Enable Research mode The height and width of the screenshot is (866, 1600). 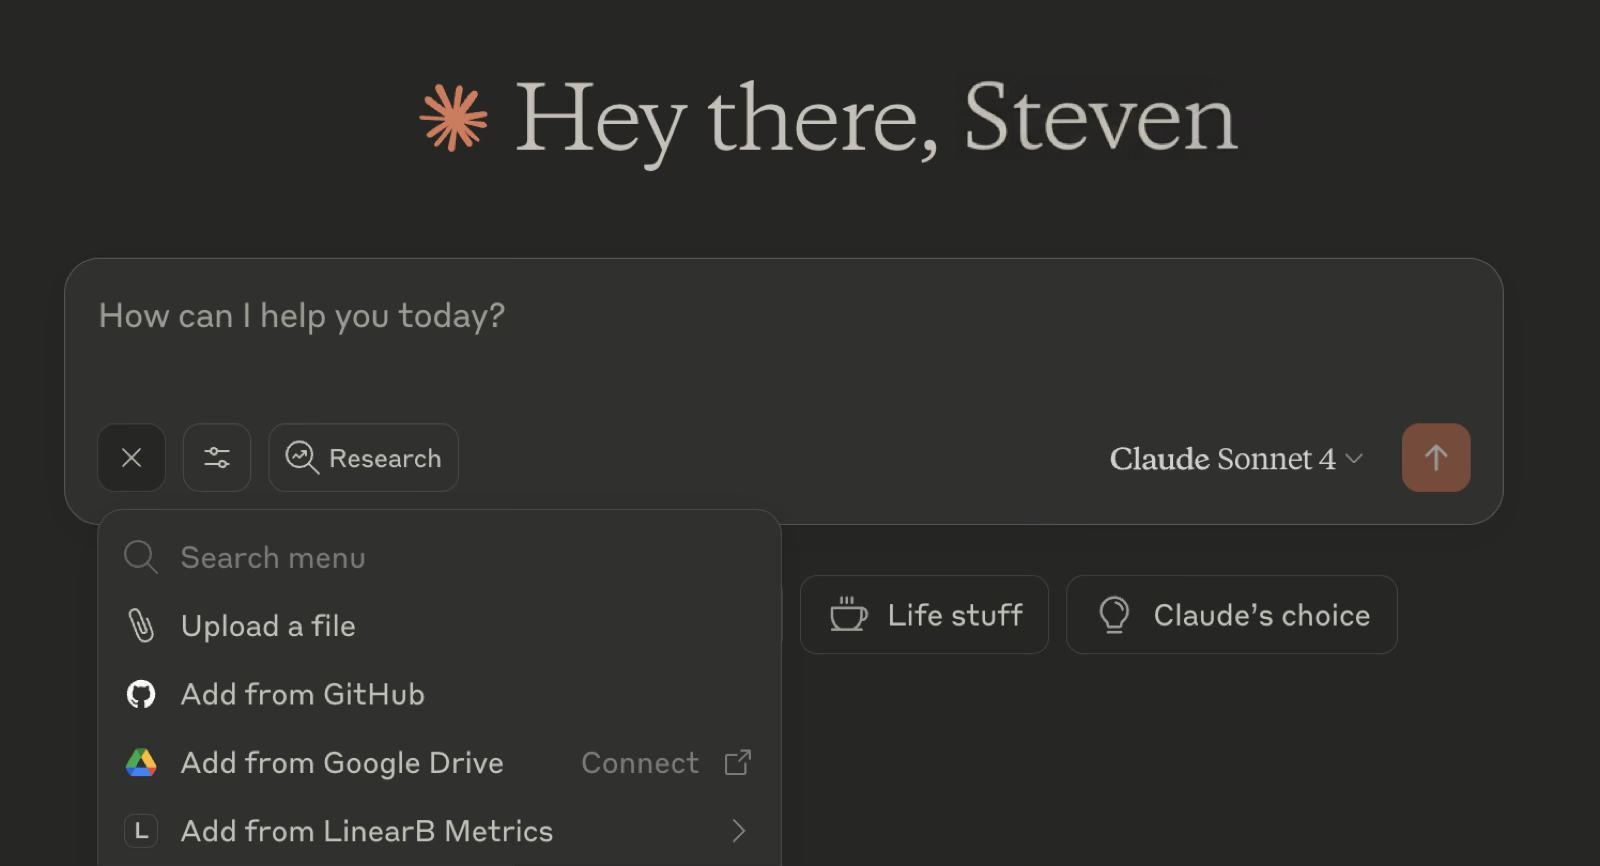tap(363, 458)
